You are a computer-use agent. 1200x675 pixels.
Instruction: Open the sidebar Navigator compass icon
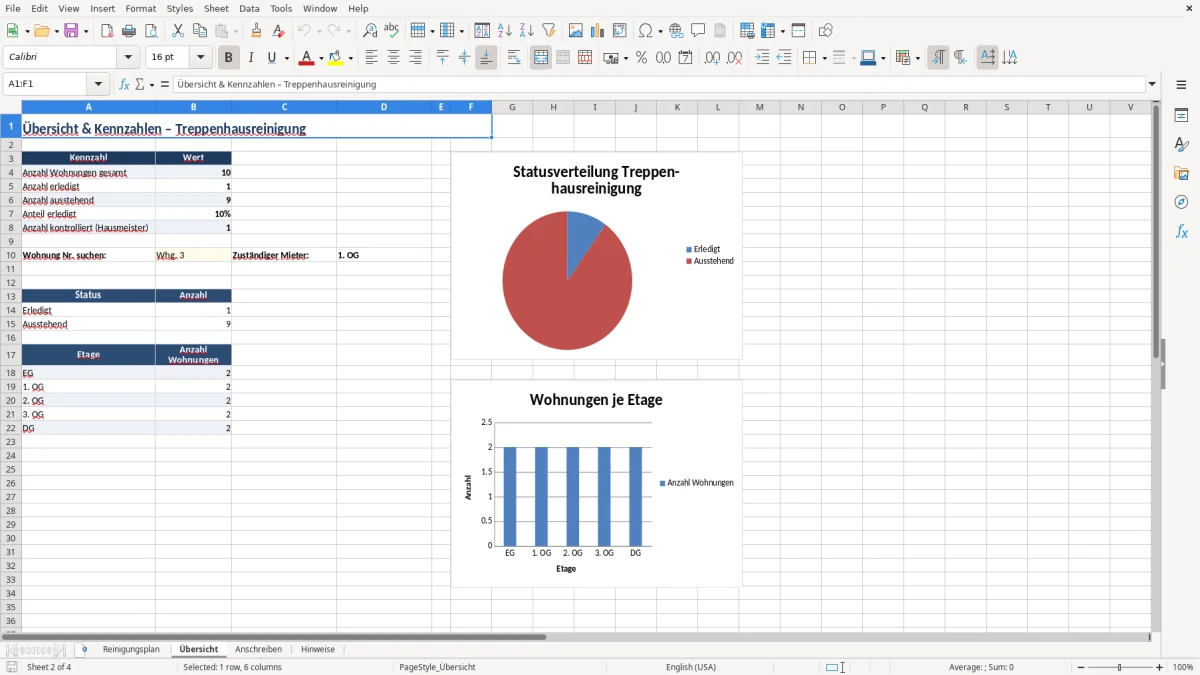[x=1181, y=202]
